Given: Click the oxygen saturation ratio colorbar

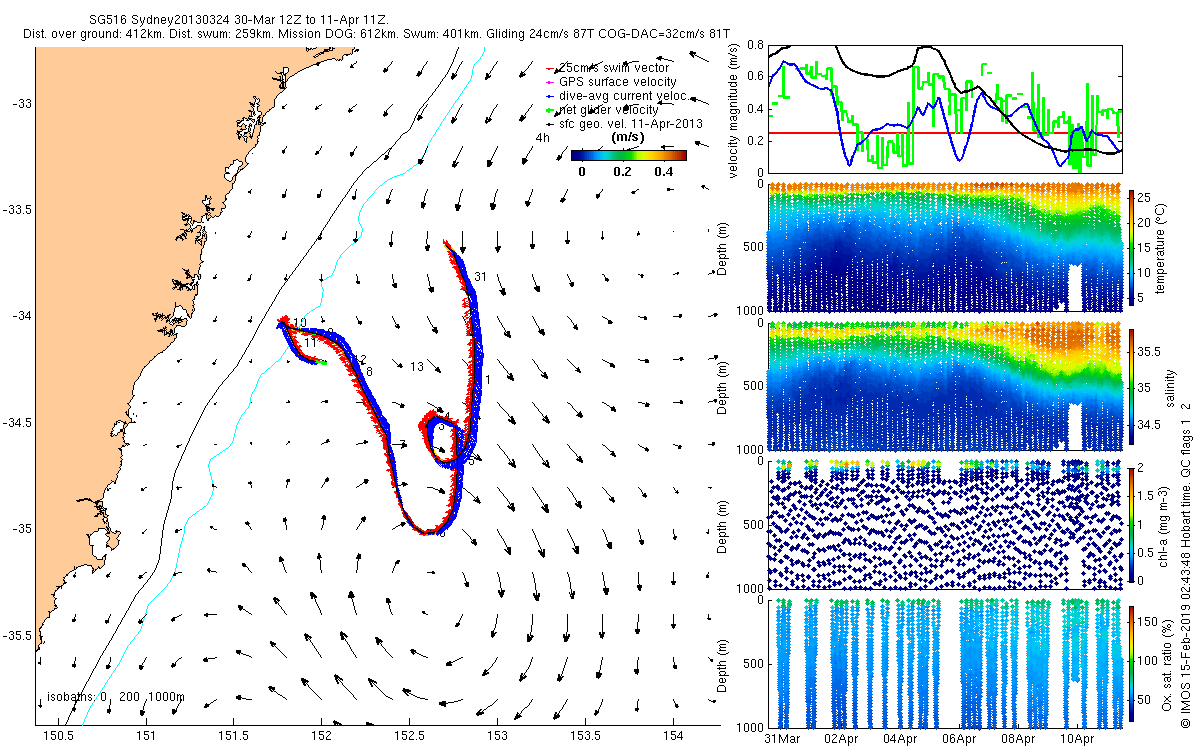Looking at the screenshot, I should (1133, 662).
